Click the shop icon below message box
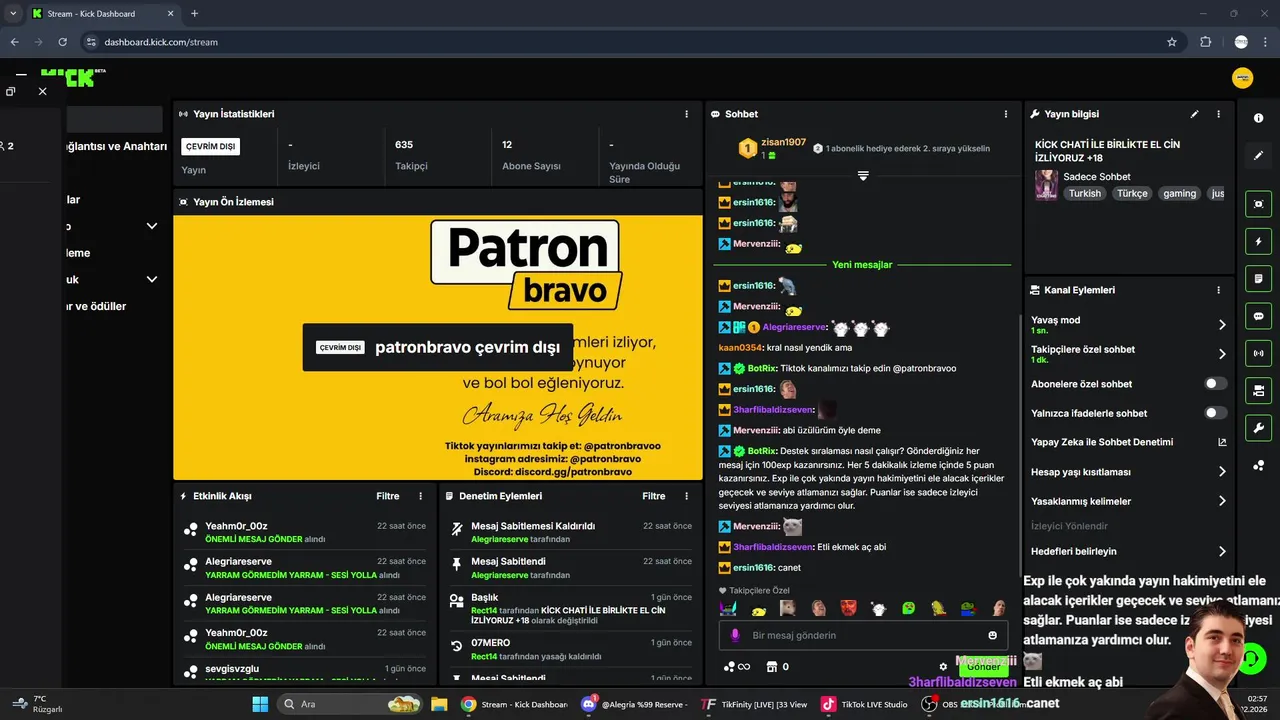 pyautogui.click(x=771, y=667)
